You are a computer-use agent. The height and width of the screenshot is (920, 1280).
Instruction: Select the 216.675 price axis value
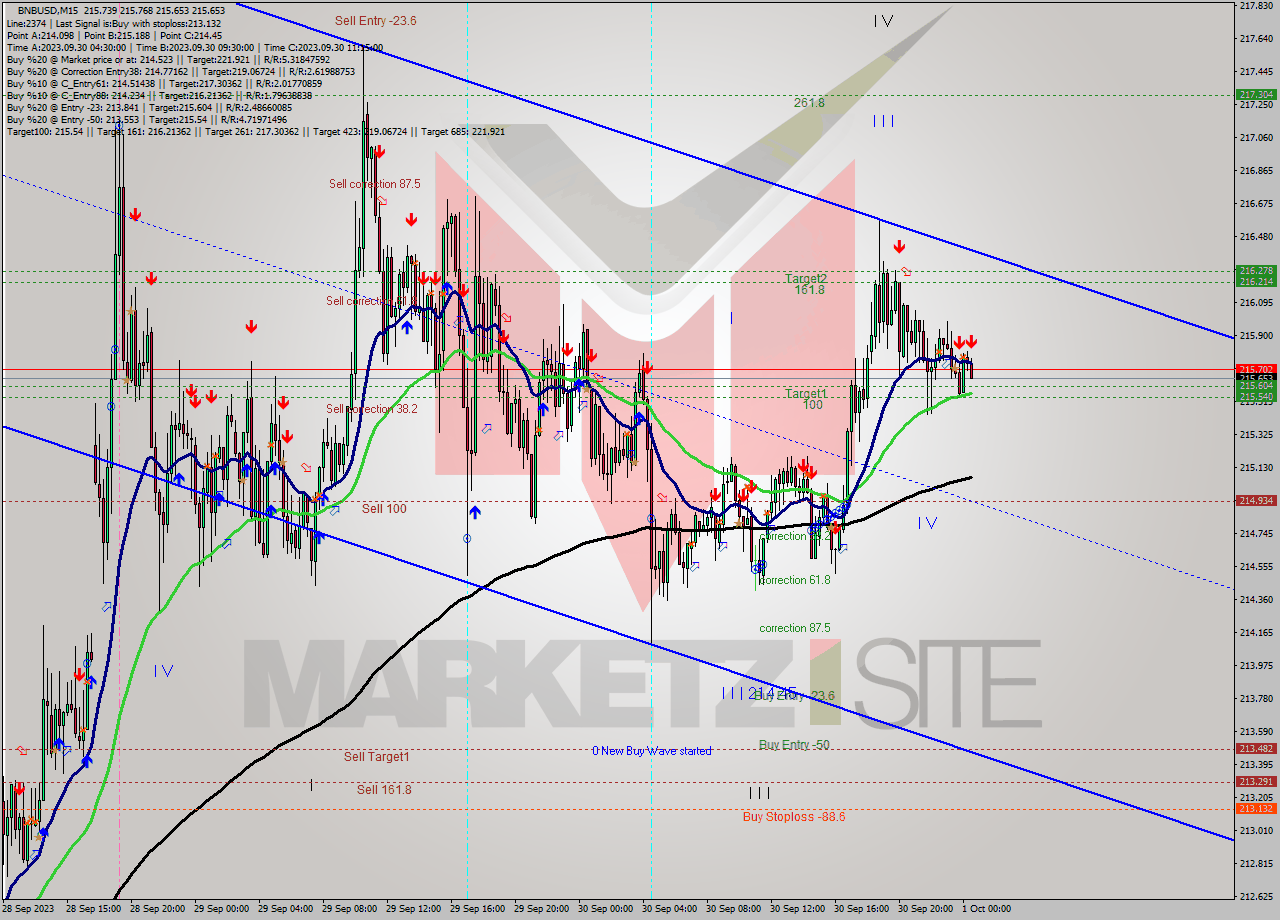pyautogui.click(x=1256, y=204)
